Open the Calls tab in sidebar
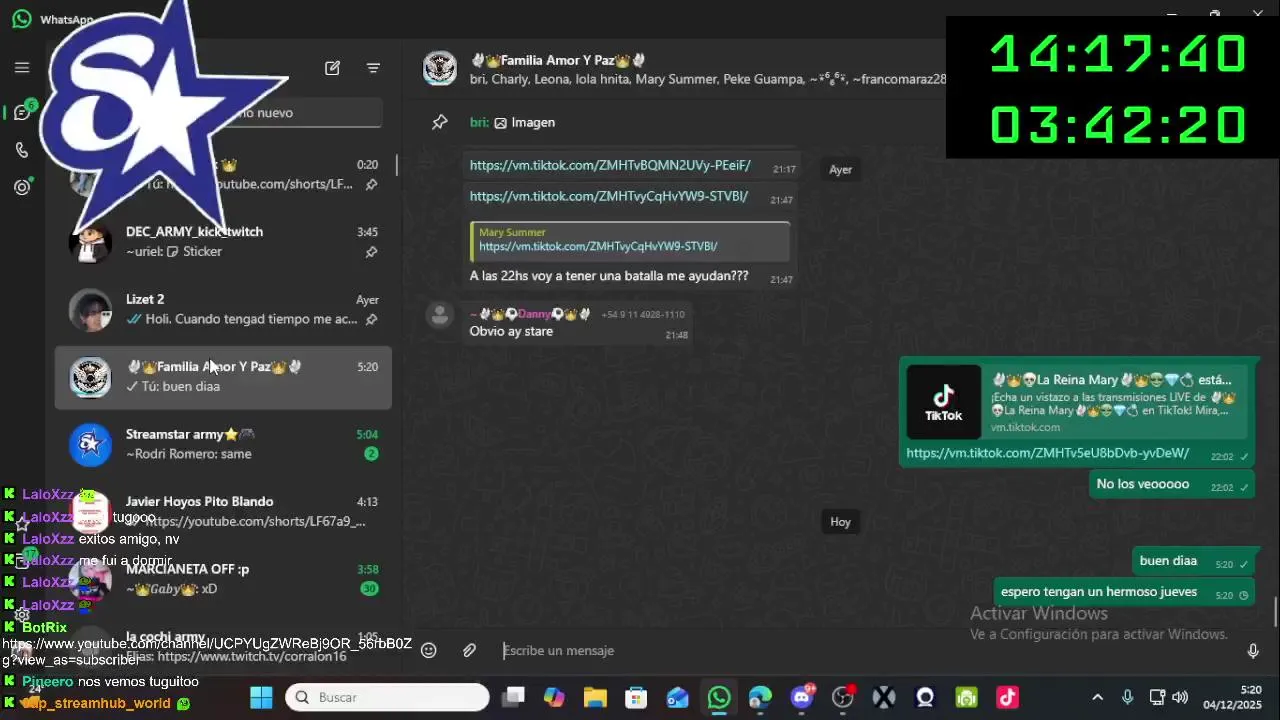This screenshot has width=1280, height=720. point(22,150)
